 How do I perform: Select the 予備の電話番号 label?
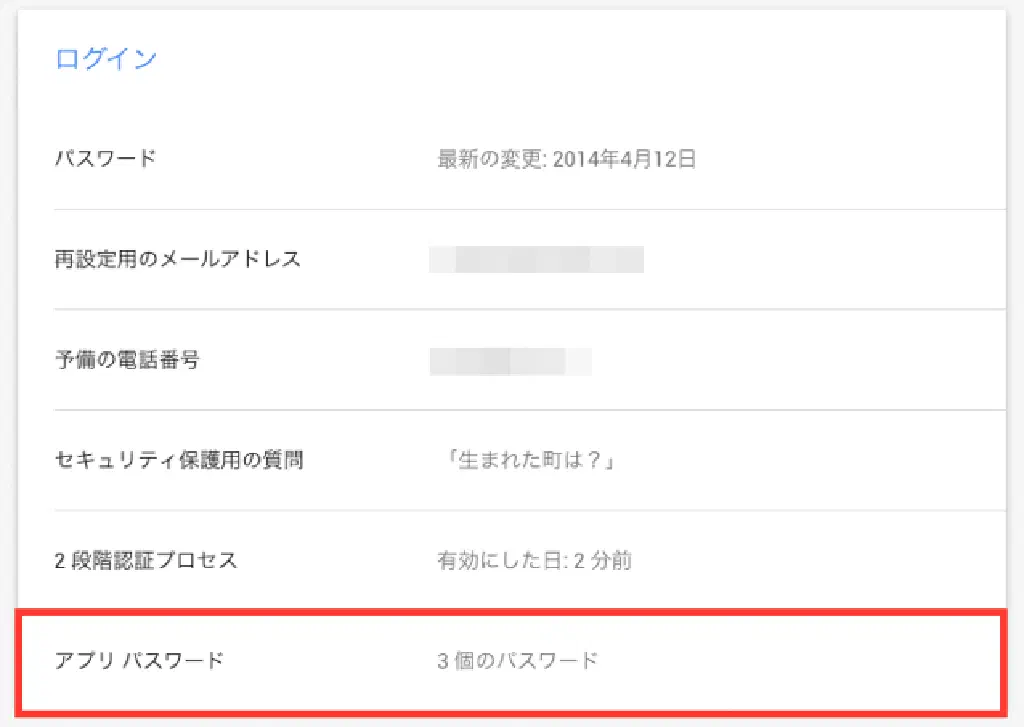pyautogui.click(x=127, y=360)
